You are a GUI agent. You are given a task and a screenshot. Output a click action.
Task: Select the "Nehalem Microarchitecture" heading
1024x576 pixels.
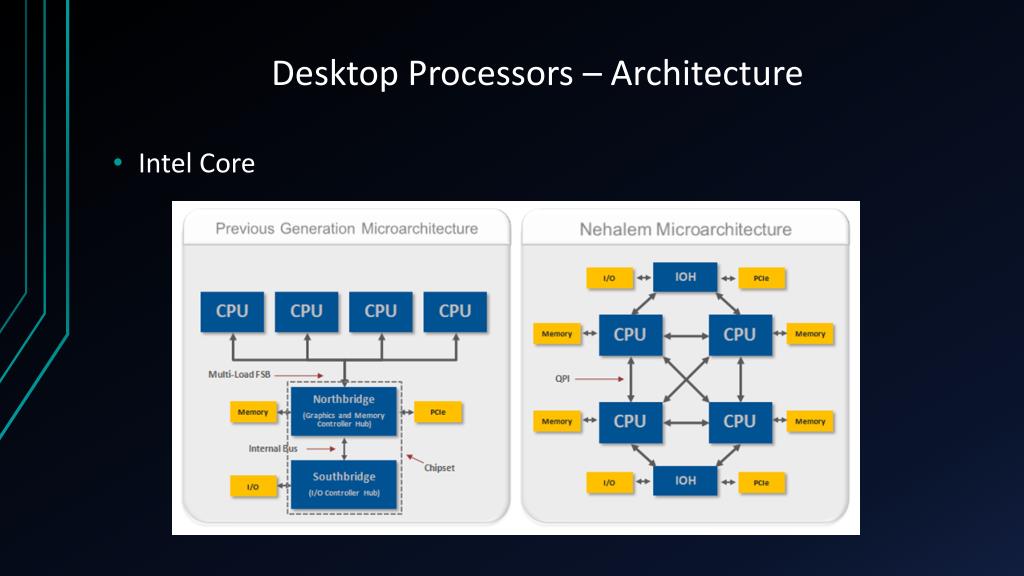[685, 229]
